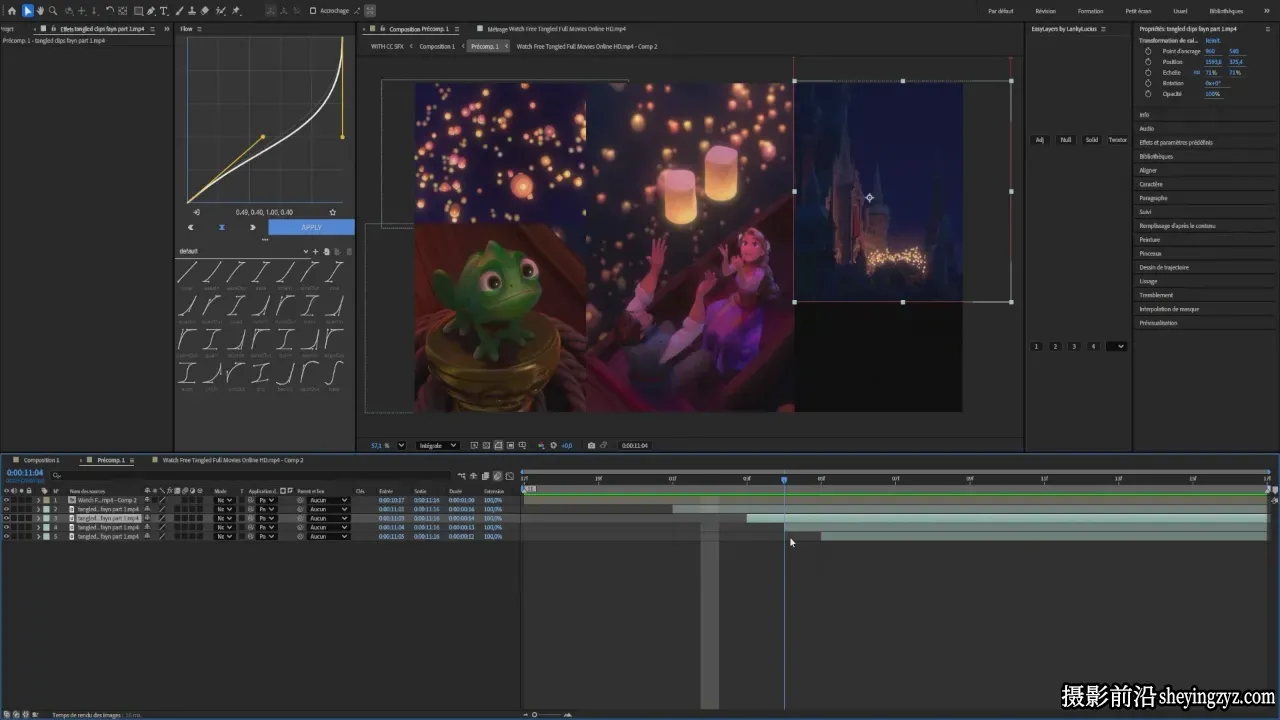
Task: Toggle visibility of layer 5
Action: (6, 536)
